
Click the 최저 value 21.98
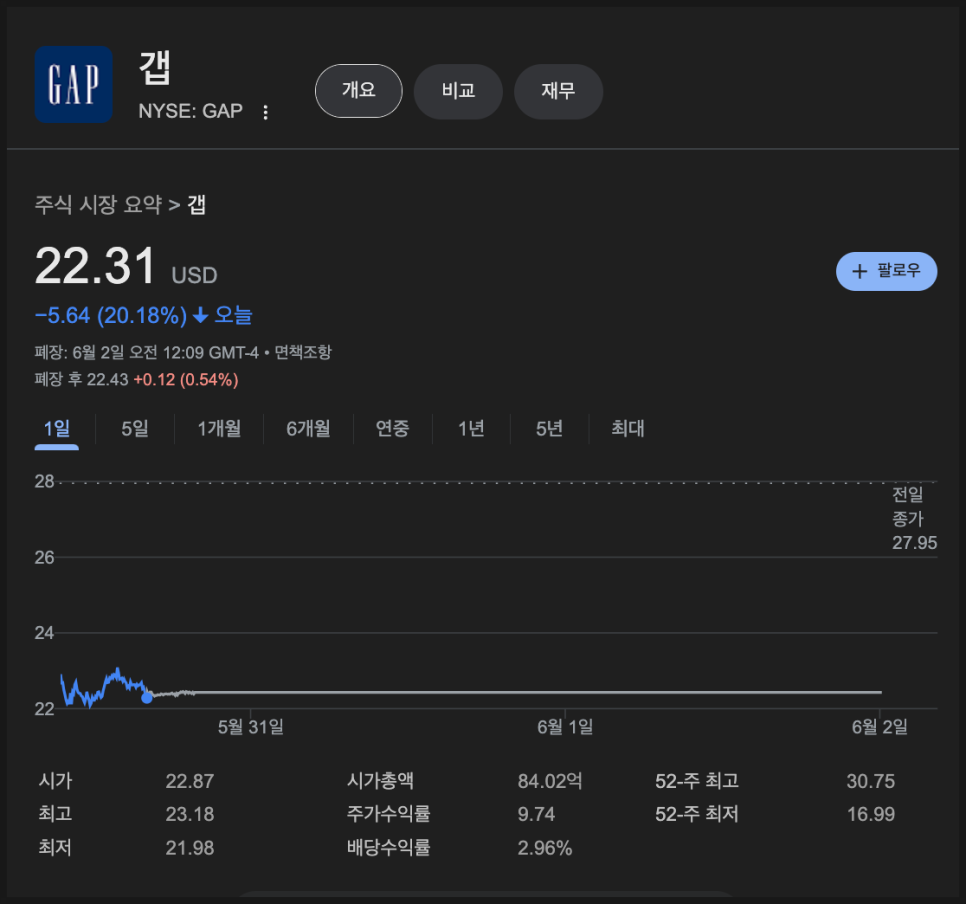pos(190,848)
